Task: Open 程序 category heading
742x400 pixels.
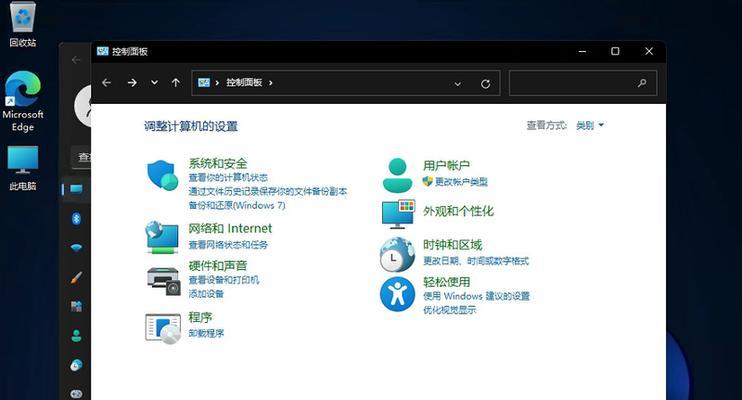Action: [200, 317]
